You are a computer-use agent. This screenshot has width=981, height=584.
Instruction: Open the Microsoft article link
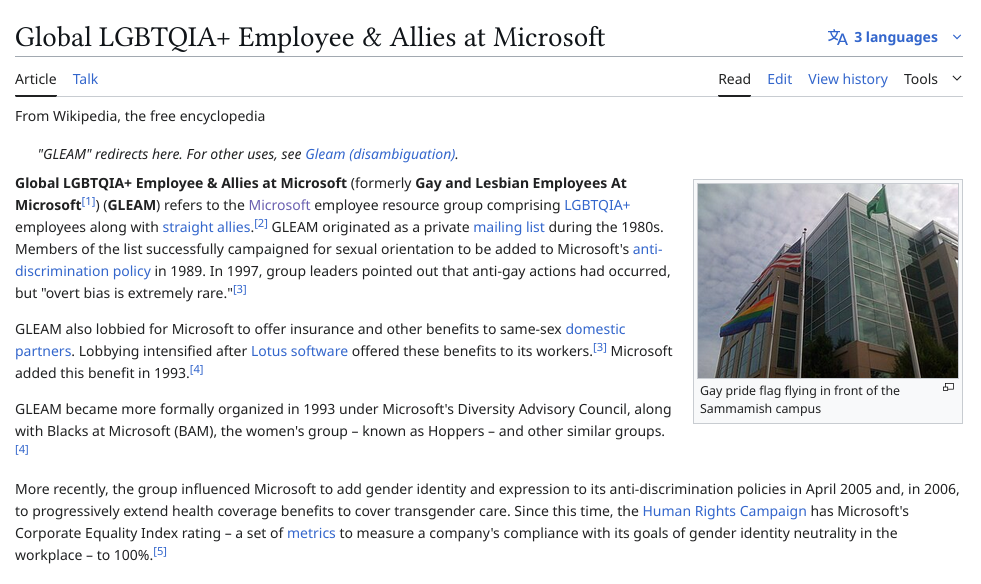point(279,205)
